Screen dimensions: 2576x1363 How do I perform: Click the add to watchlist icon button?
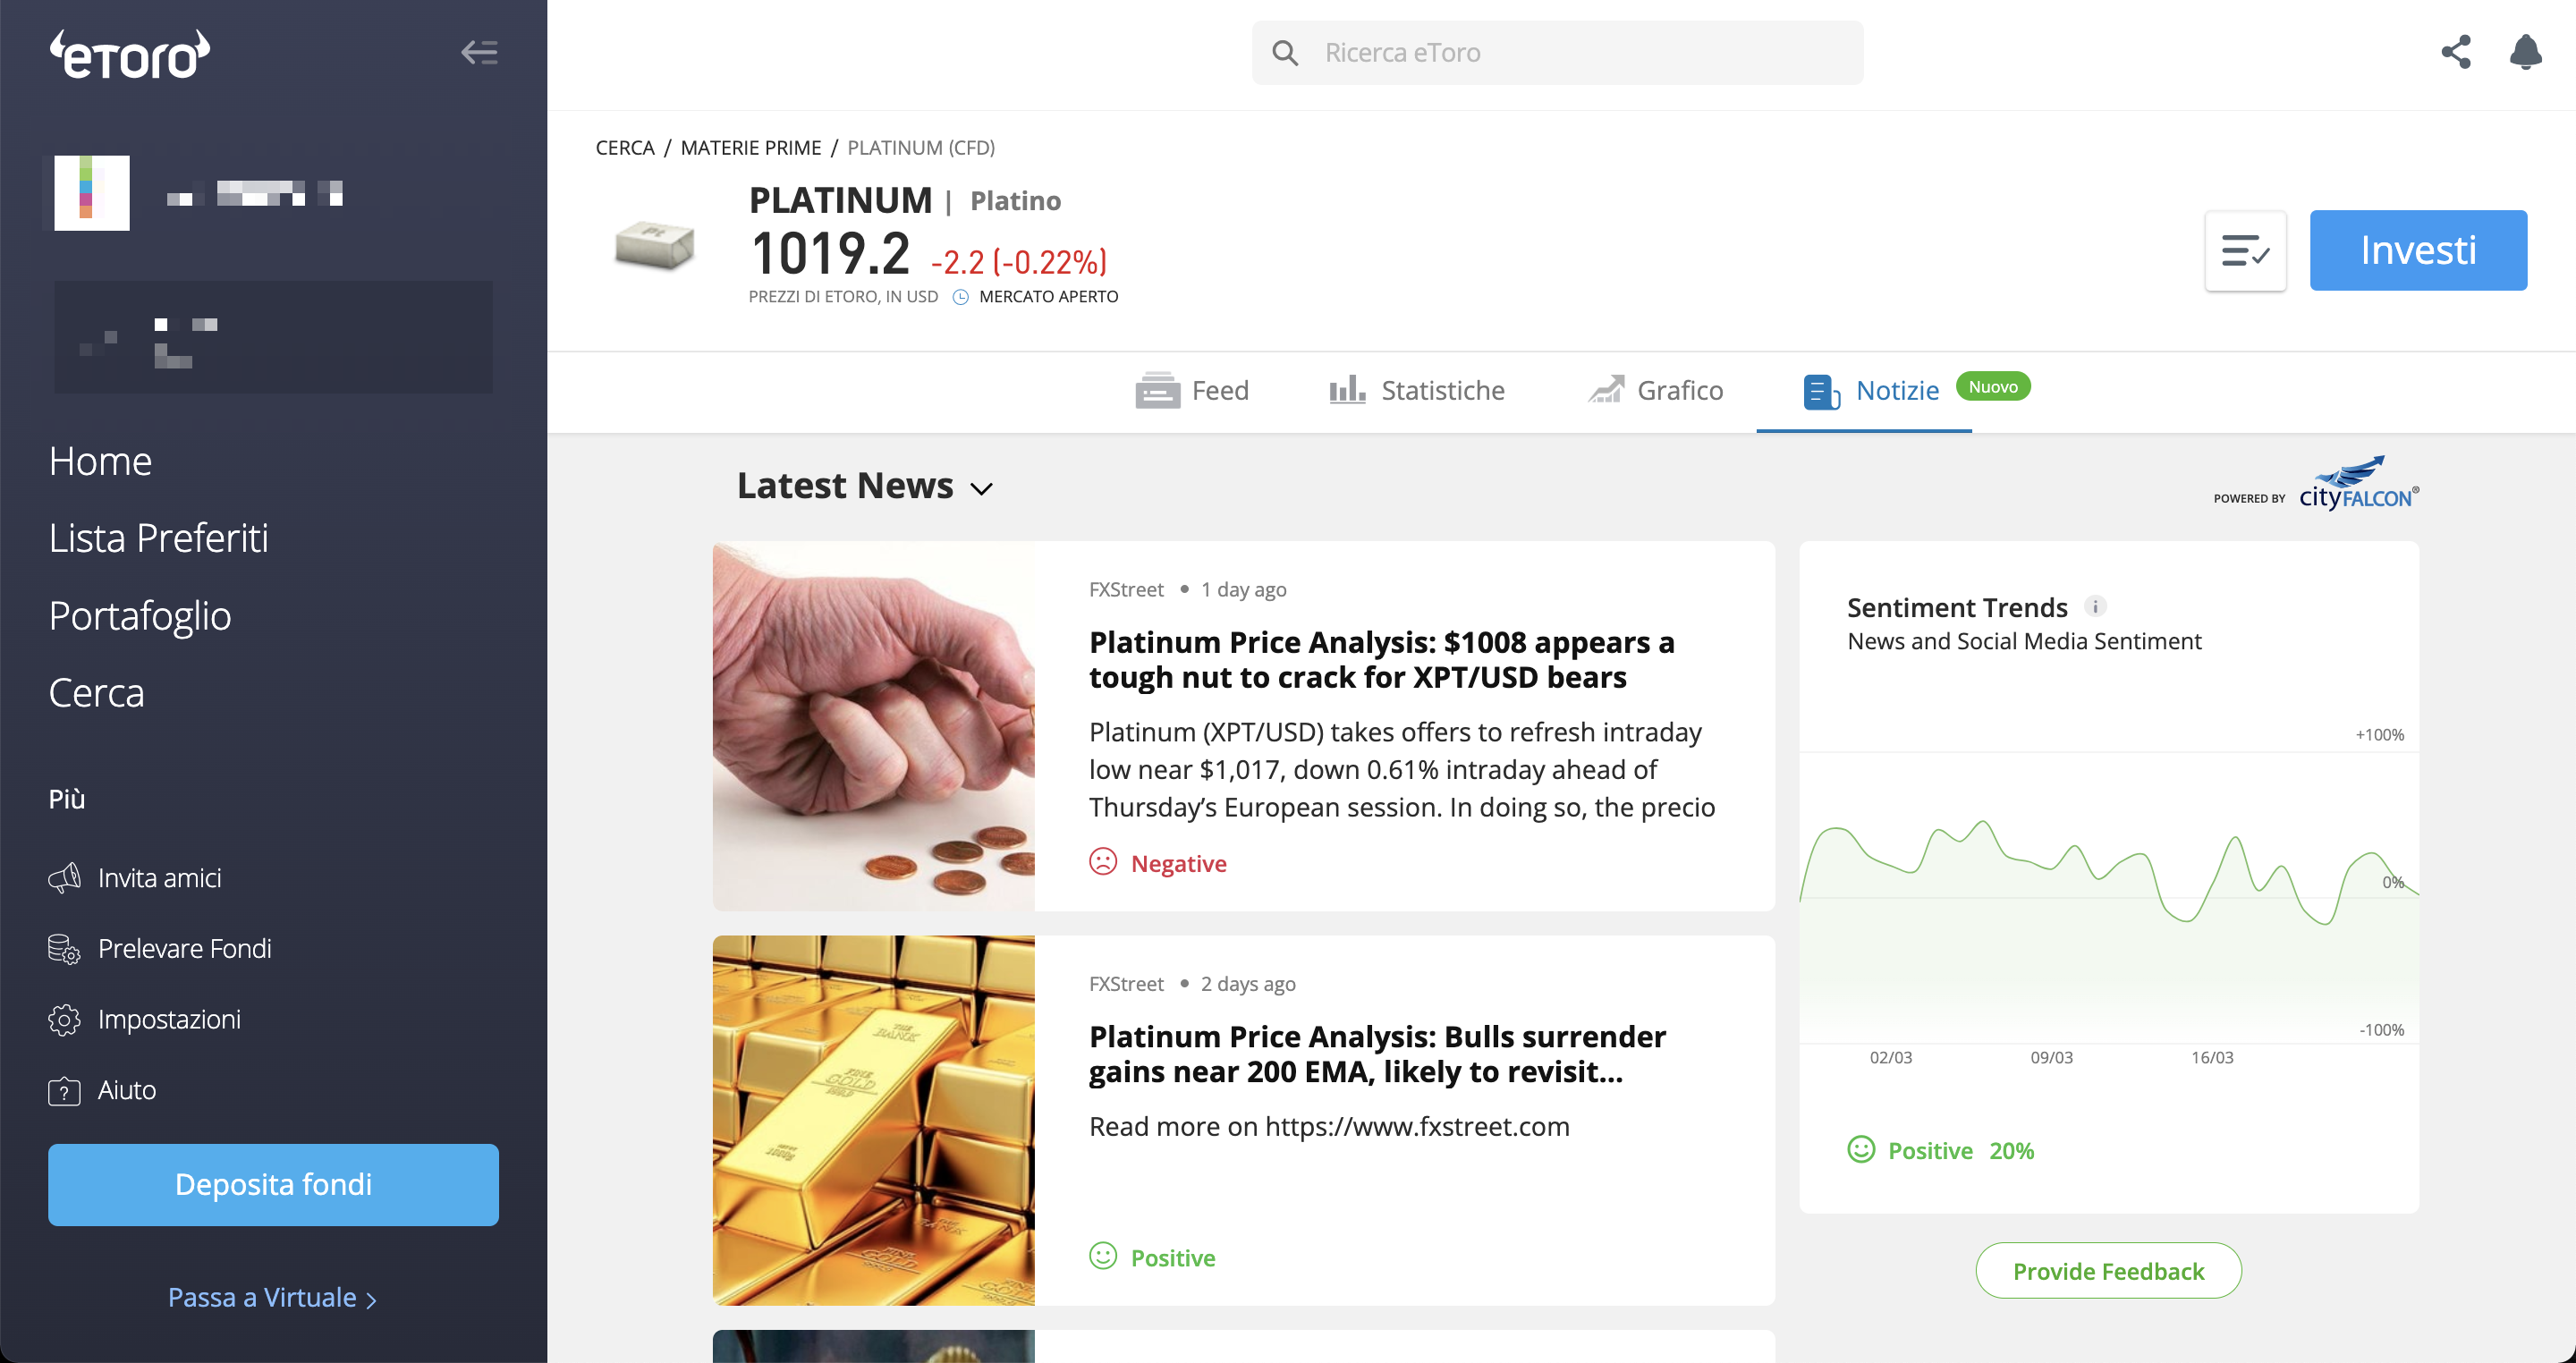2245,251
